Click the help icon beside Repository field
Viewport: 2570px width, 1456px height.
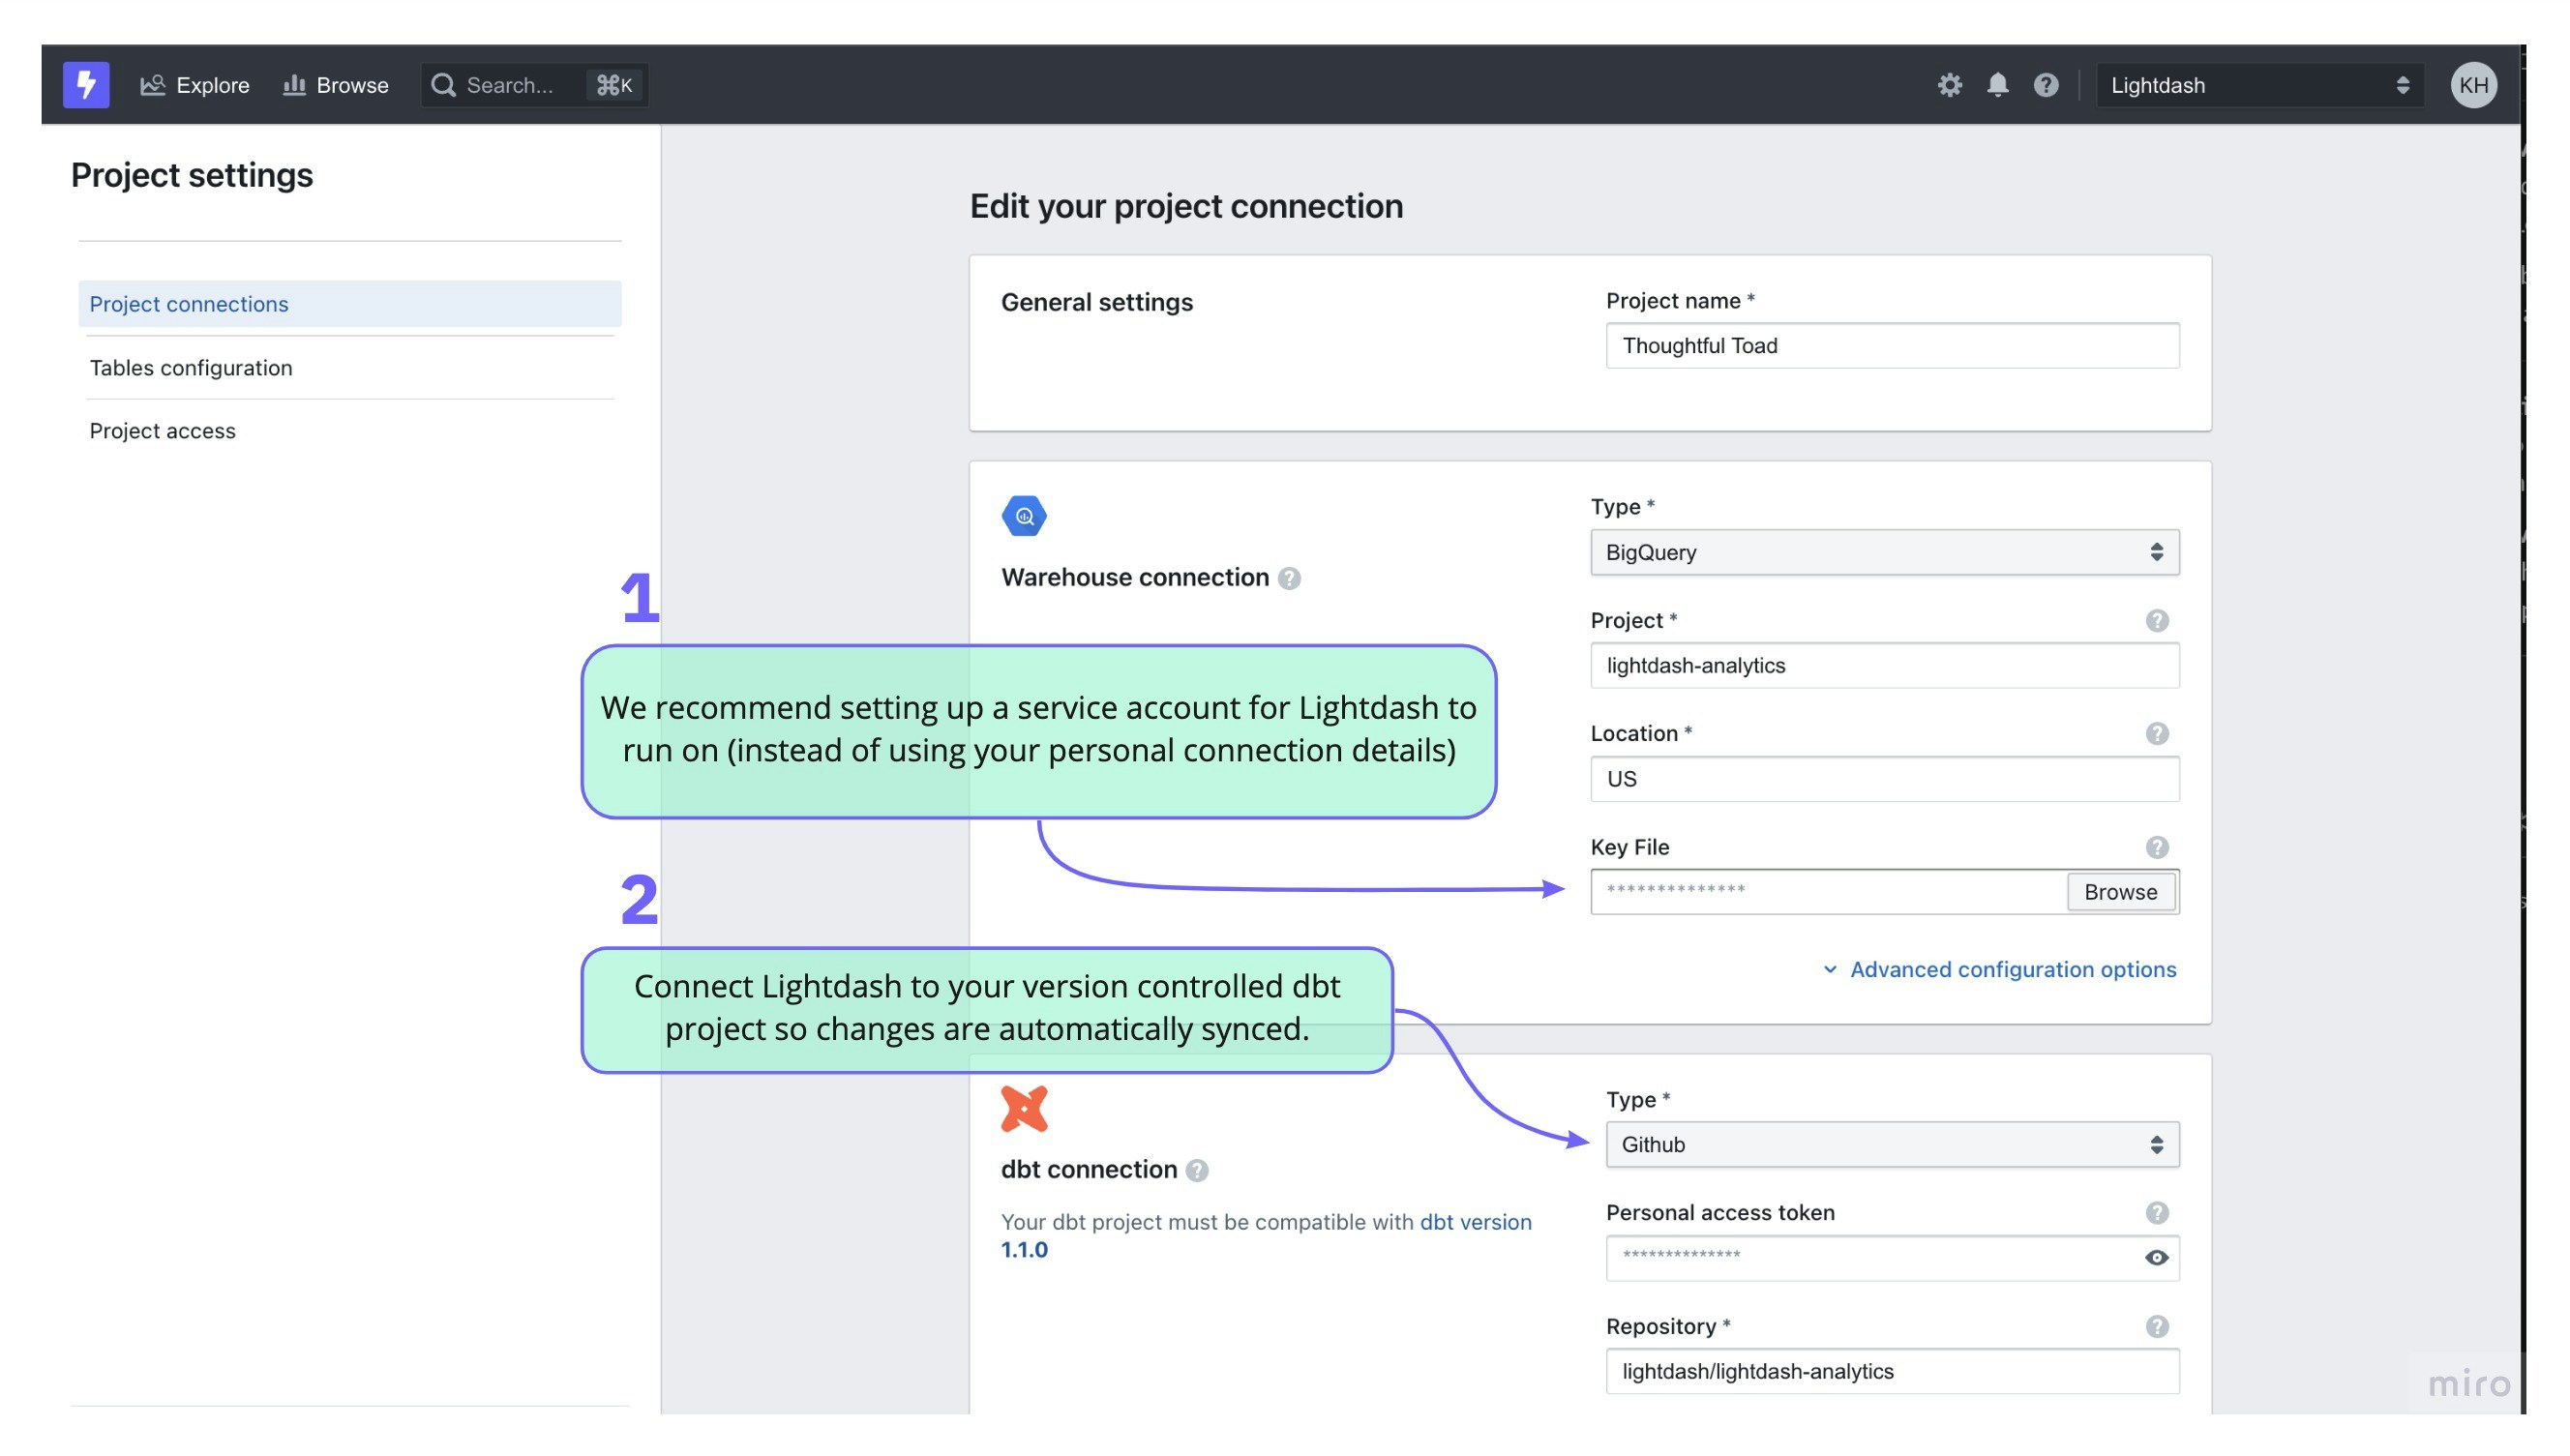coord(2156,1326)
